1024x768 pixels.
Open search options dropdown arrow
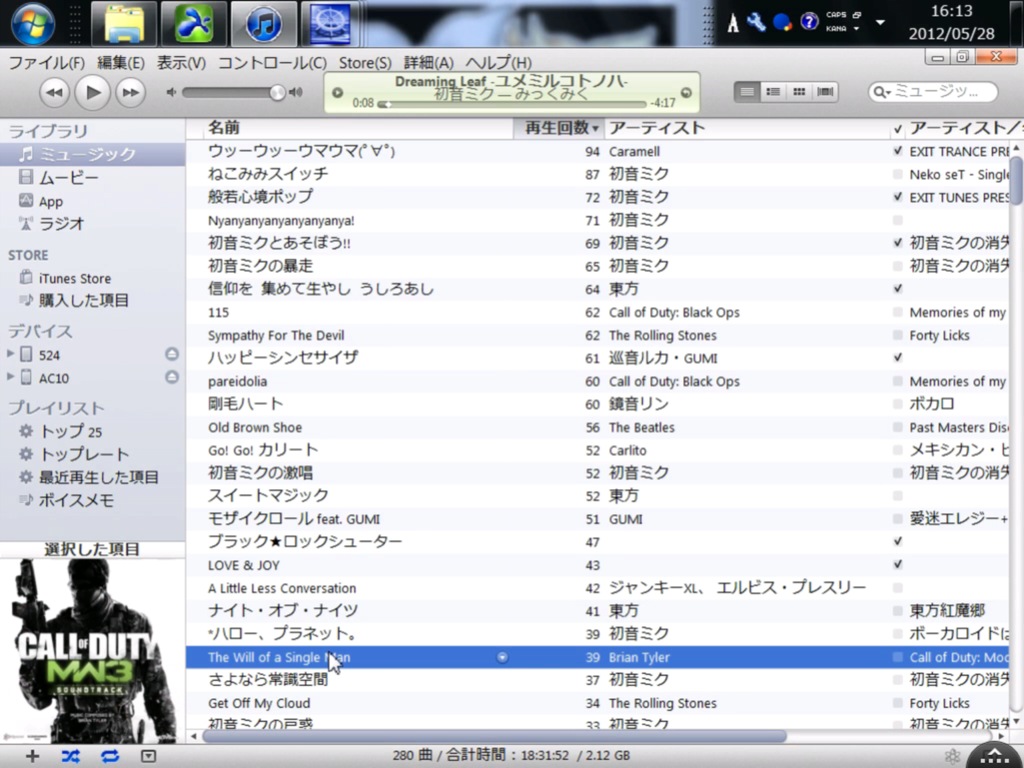tap(888, 93)
